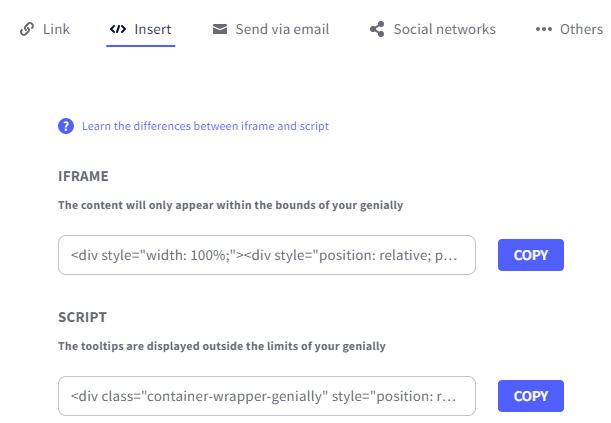The image size is (611, 423).
Task: Click inside the script code field
Action: pyautogui.click(x=267, y=396)
